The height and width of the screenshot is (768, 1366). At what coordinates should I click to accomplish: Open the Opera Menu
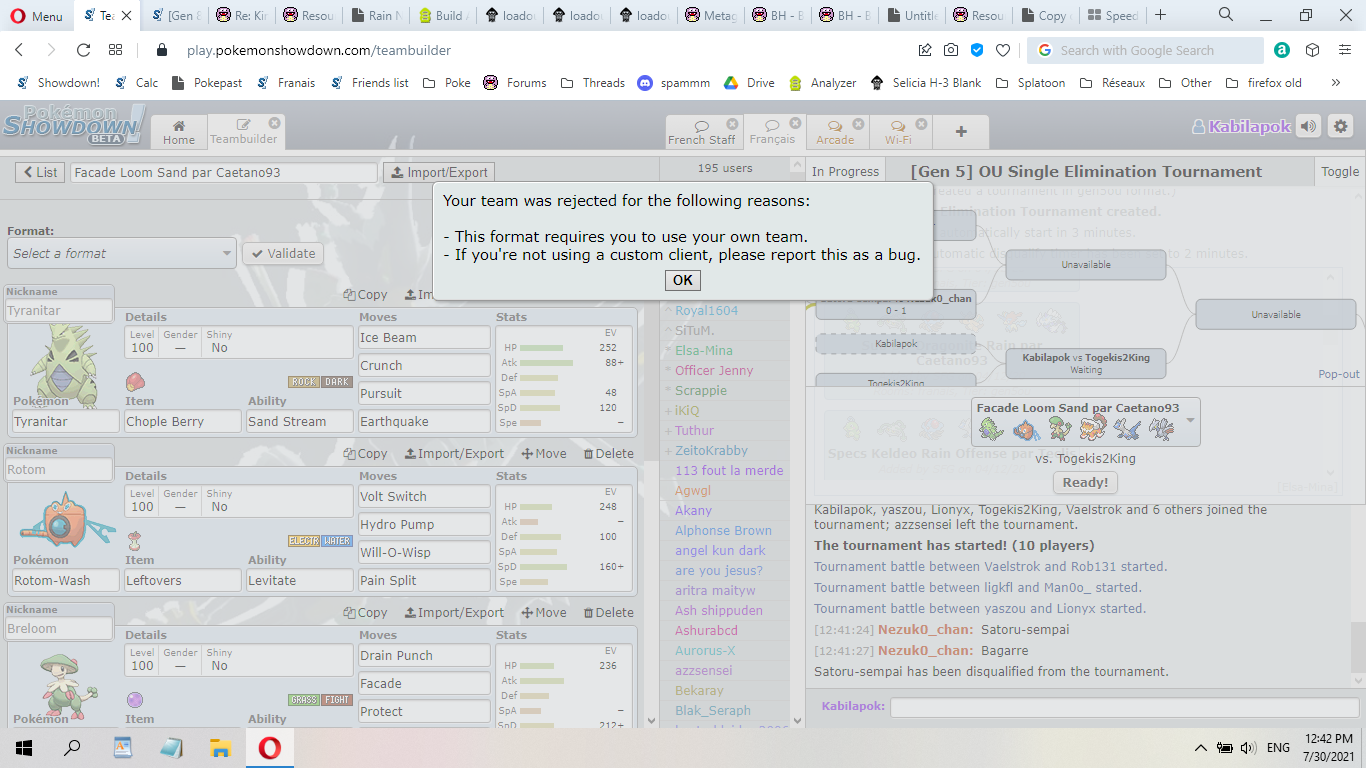click(x=36, y=16)
